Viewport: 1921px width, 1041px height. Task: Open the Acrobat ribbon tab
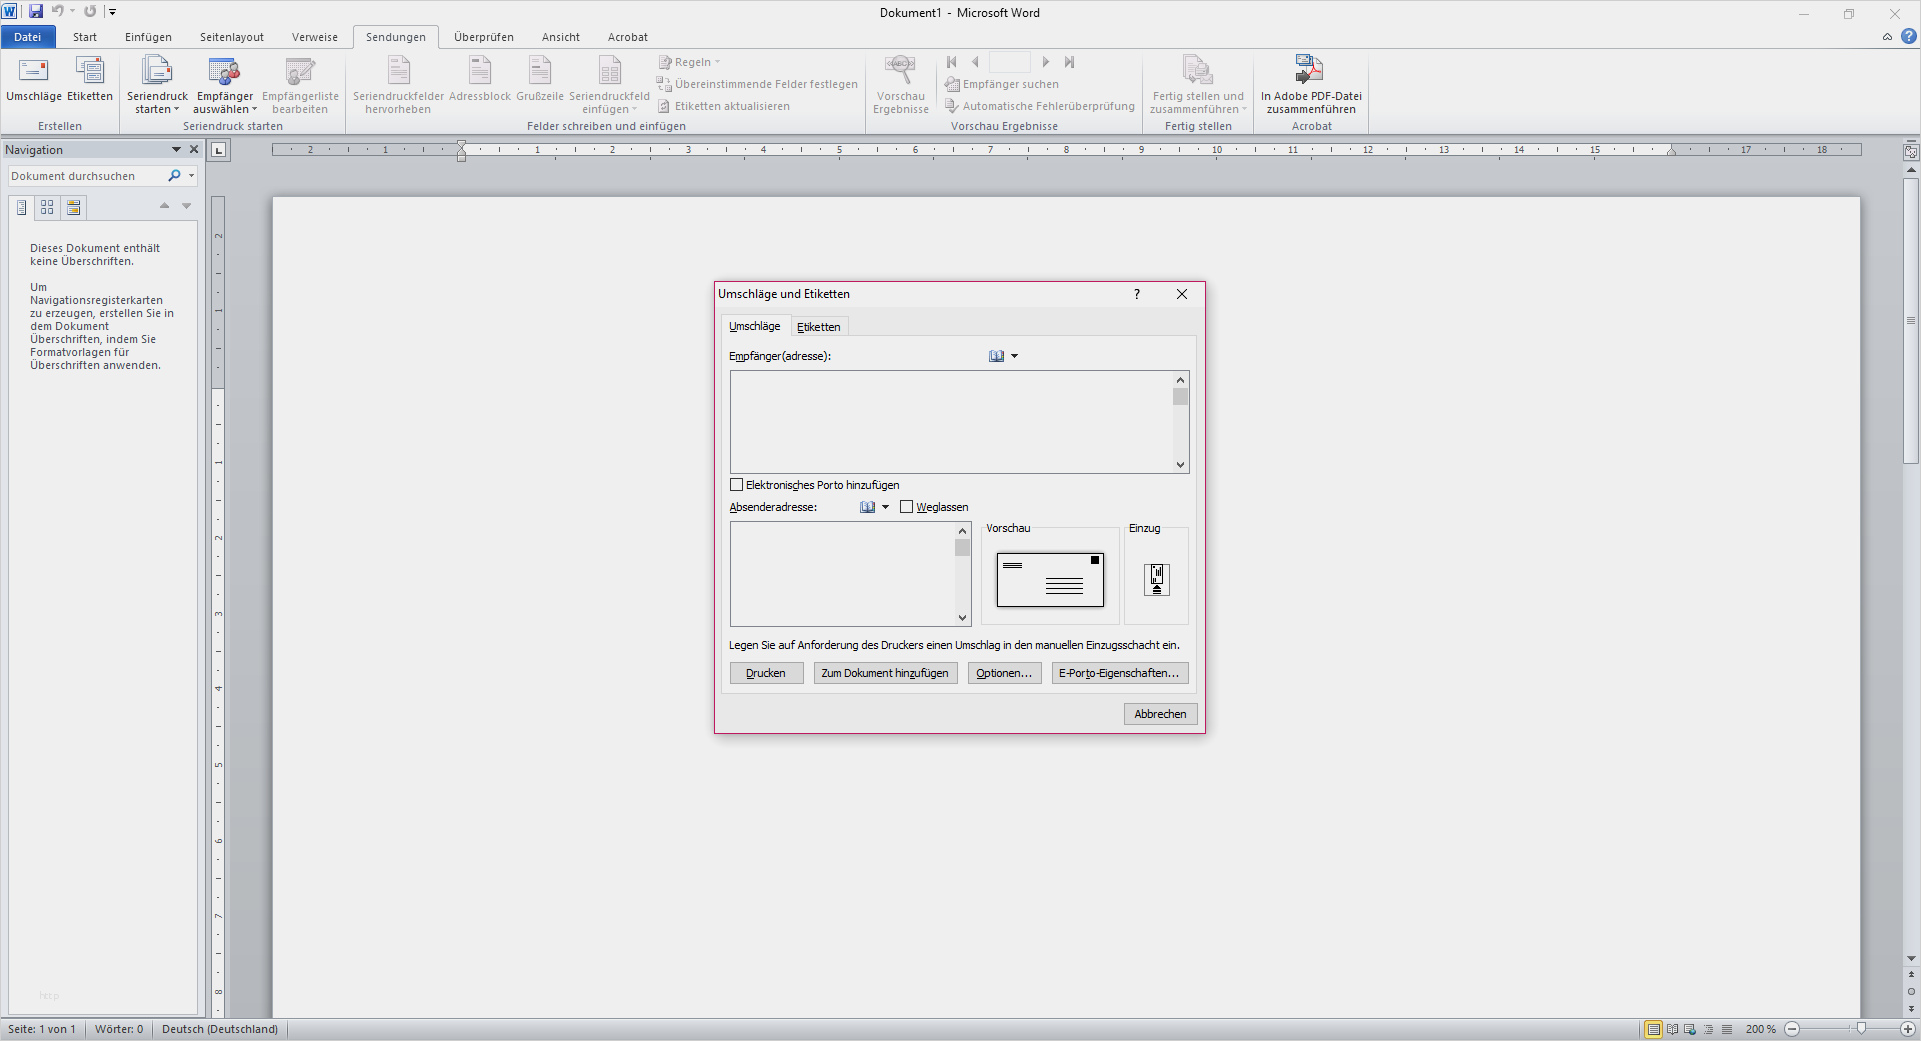pyautogui.click(x=628, y=37)
